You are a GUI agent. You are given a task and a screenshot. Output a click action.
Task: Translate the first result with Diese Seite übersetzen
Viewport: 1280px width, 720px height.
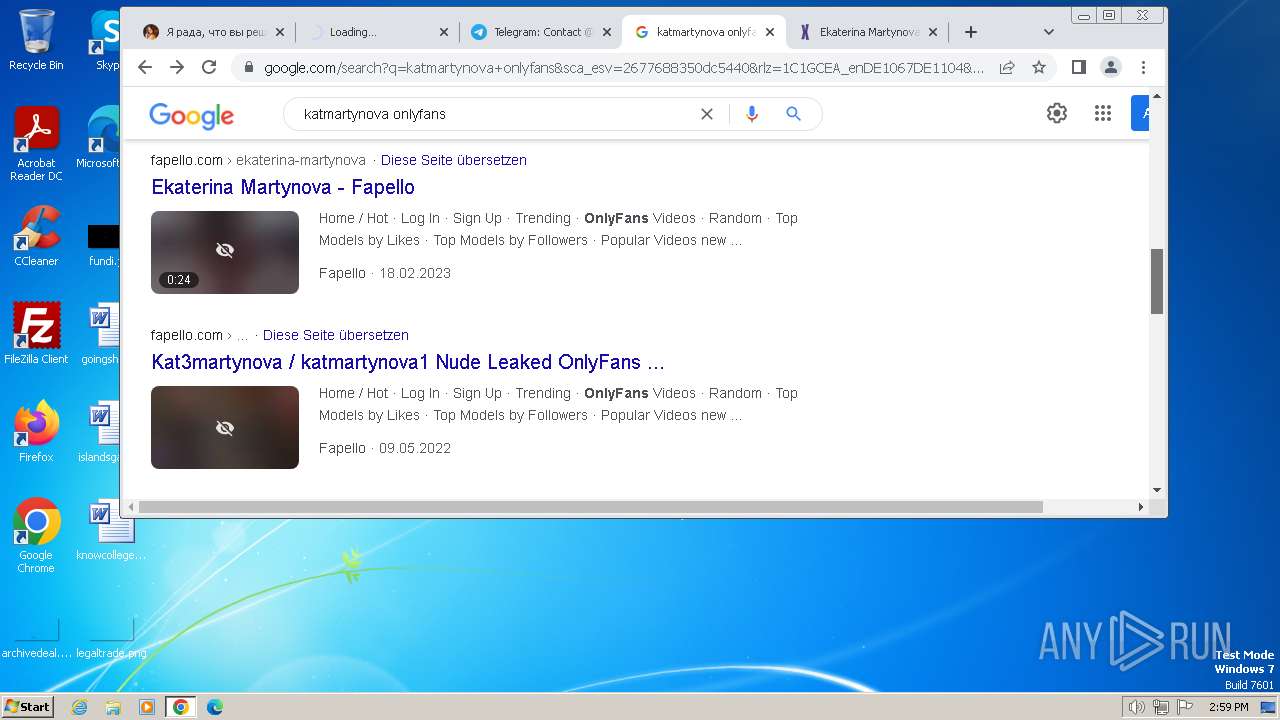(454, 160)
